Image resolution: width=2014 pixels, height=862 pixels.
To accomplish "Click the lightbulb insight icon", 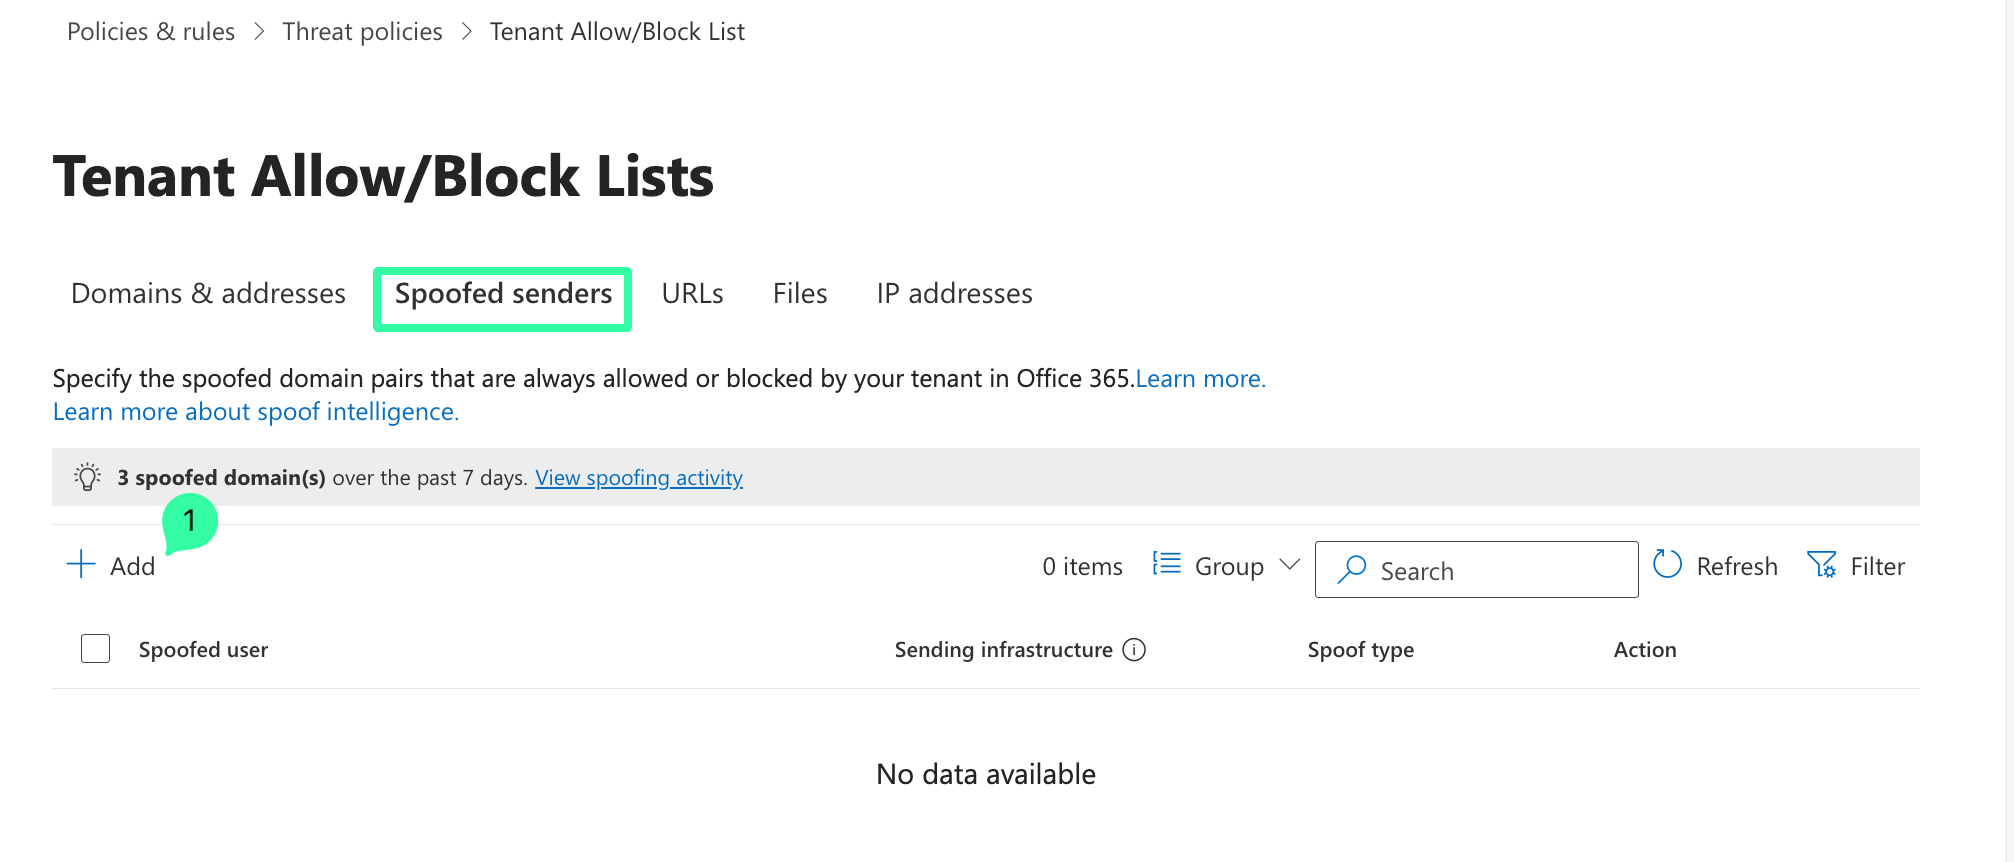I will pyautogui.click(x=88, y=477).
